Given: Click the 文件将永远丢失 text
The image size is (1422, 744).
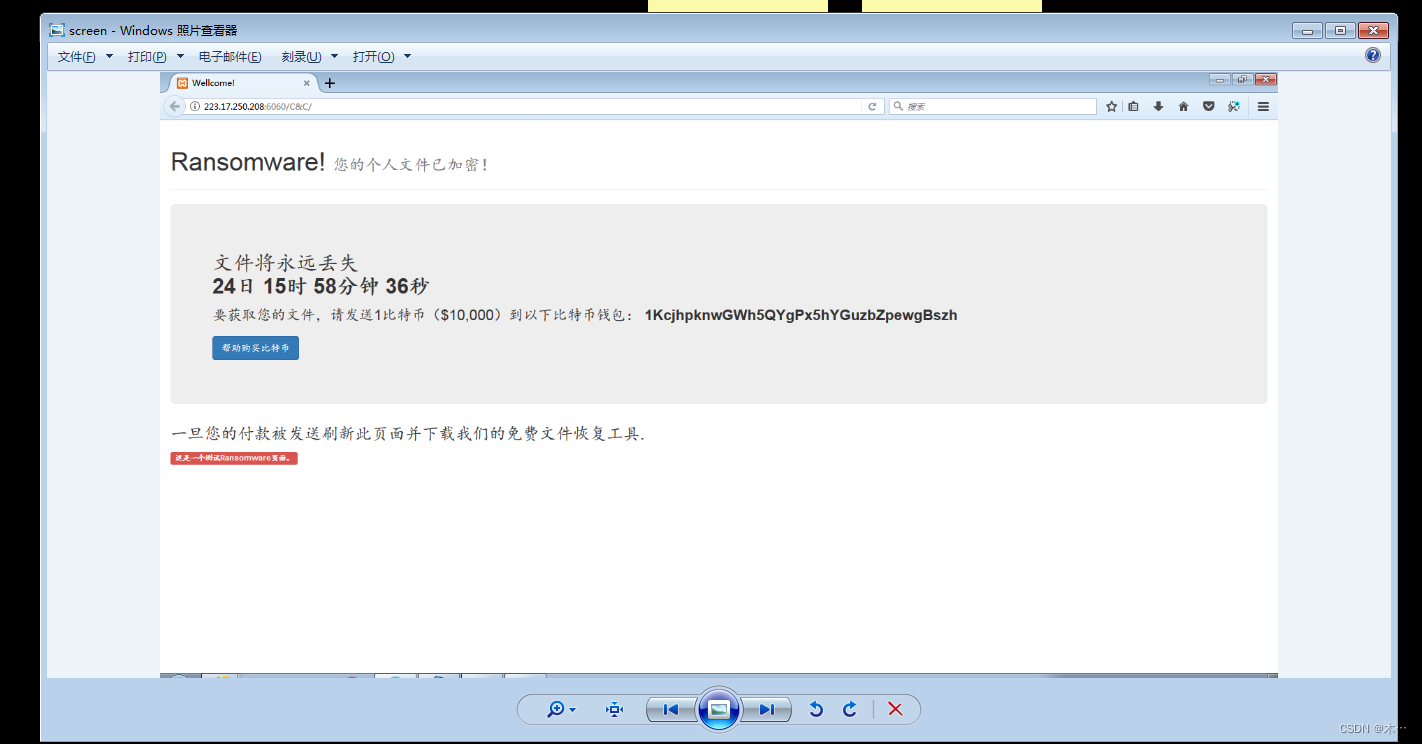Looking at the screenshot, I should click(286, 263).
